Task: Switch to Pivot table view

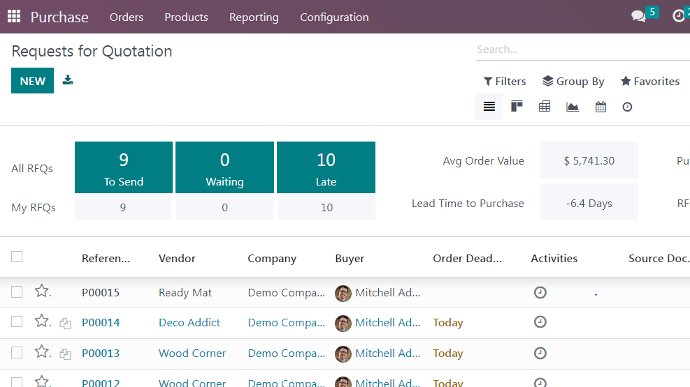Action: point(544,107)
